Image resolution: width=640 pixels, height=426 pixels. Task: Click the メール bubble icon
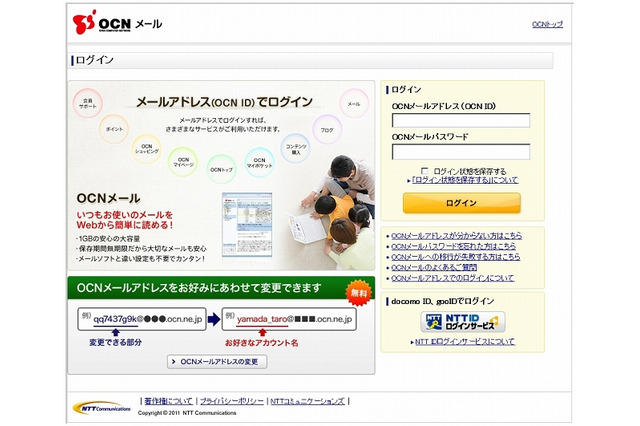(x=354, y=104)
